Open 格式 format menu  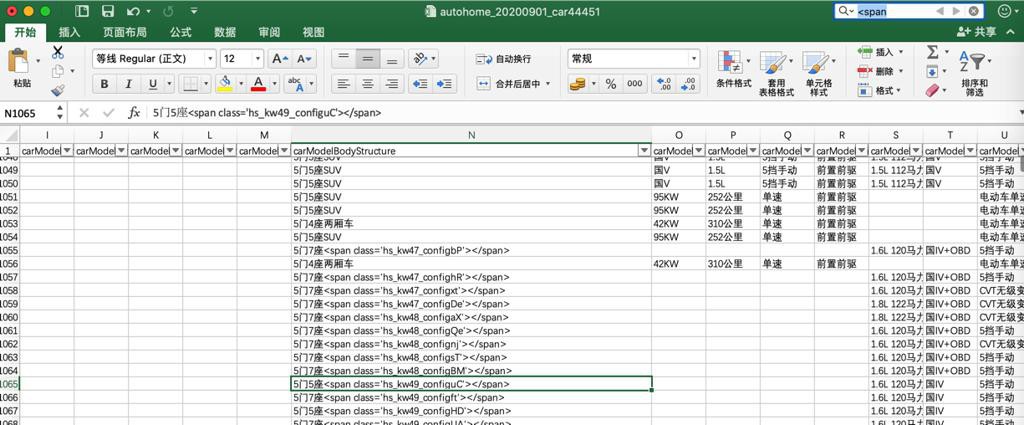(880, 91)
